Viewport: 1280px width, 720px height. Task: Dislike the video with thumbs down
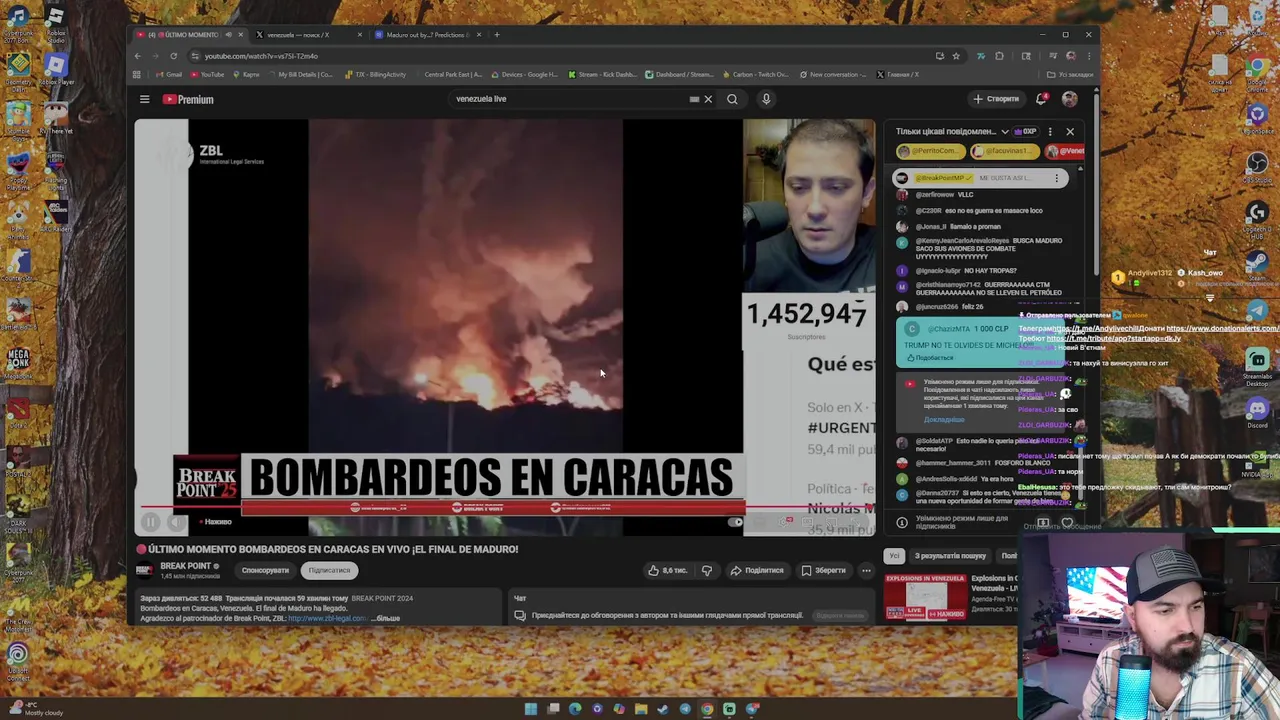(x=707, y=570)
